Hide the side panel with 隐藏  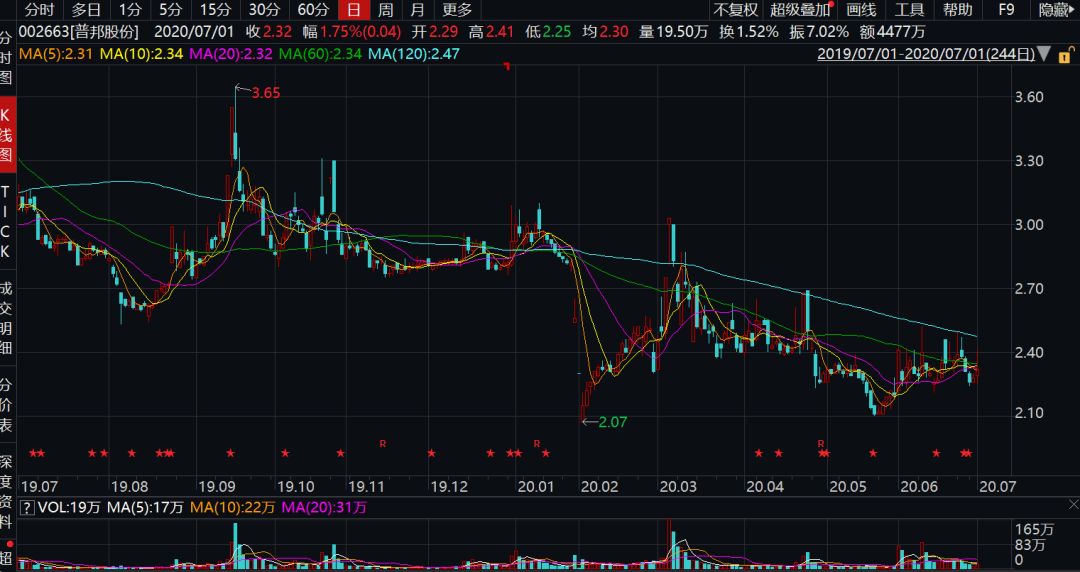pyautogui.click(x=1054, y=10)
